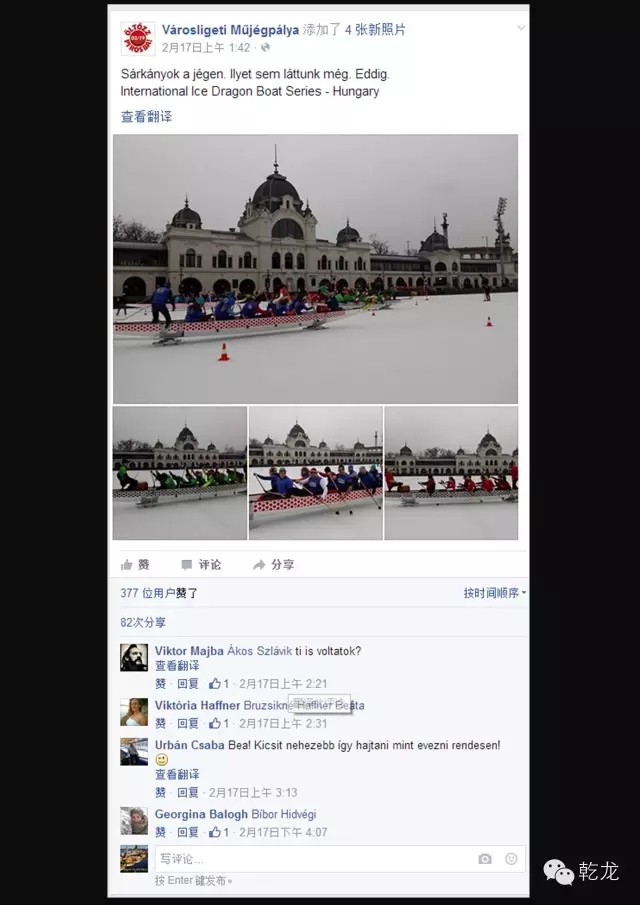The height and width of the screenshot is (905, 640).
Task: Open the 按时间顺序 sort dropdown
Action: click(495, 593)
